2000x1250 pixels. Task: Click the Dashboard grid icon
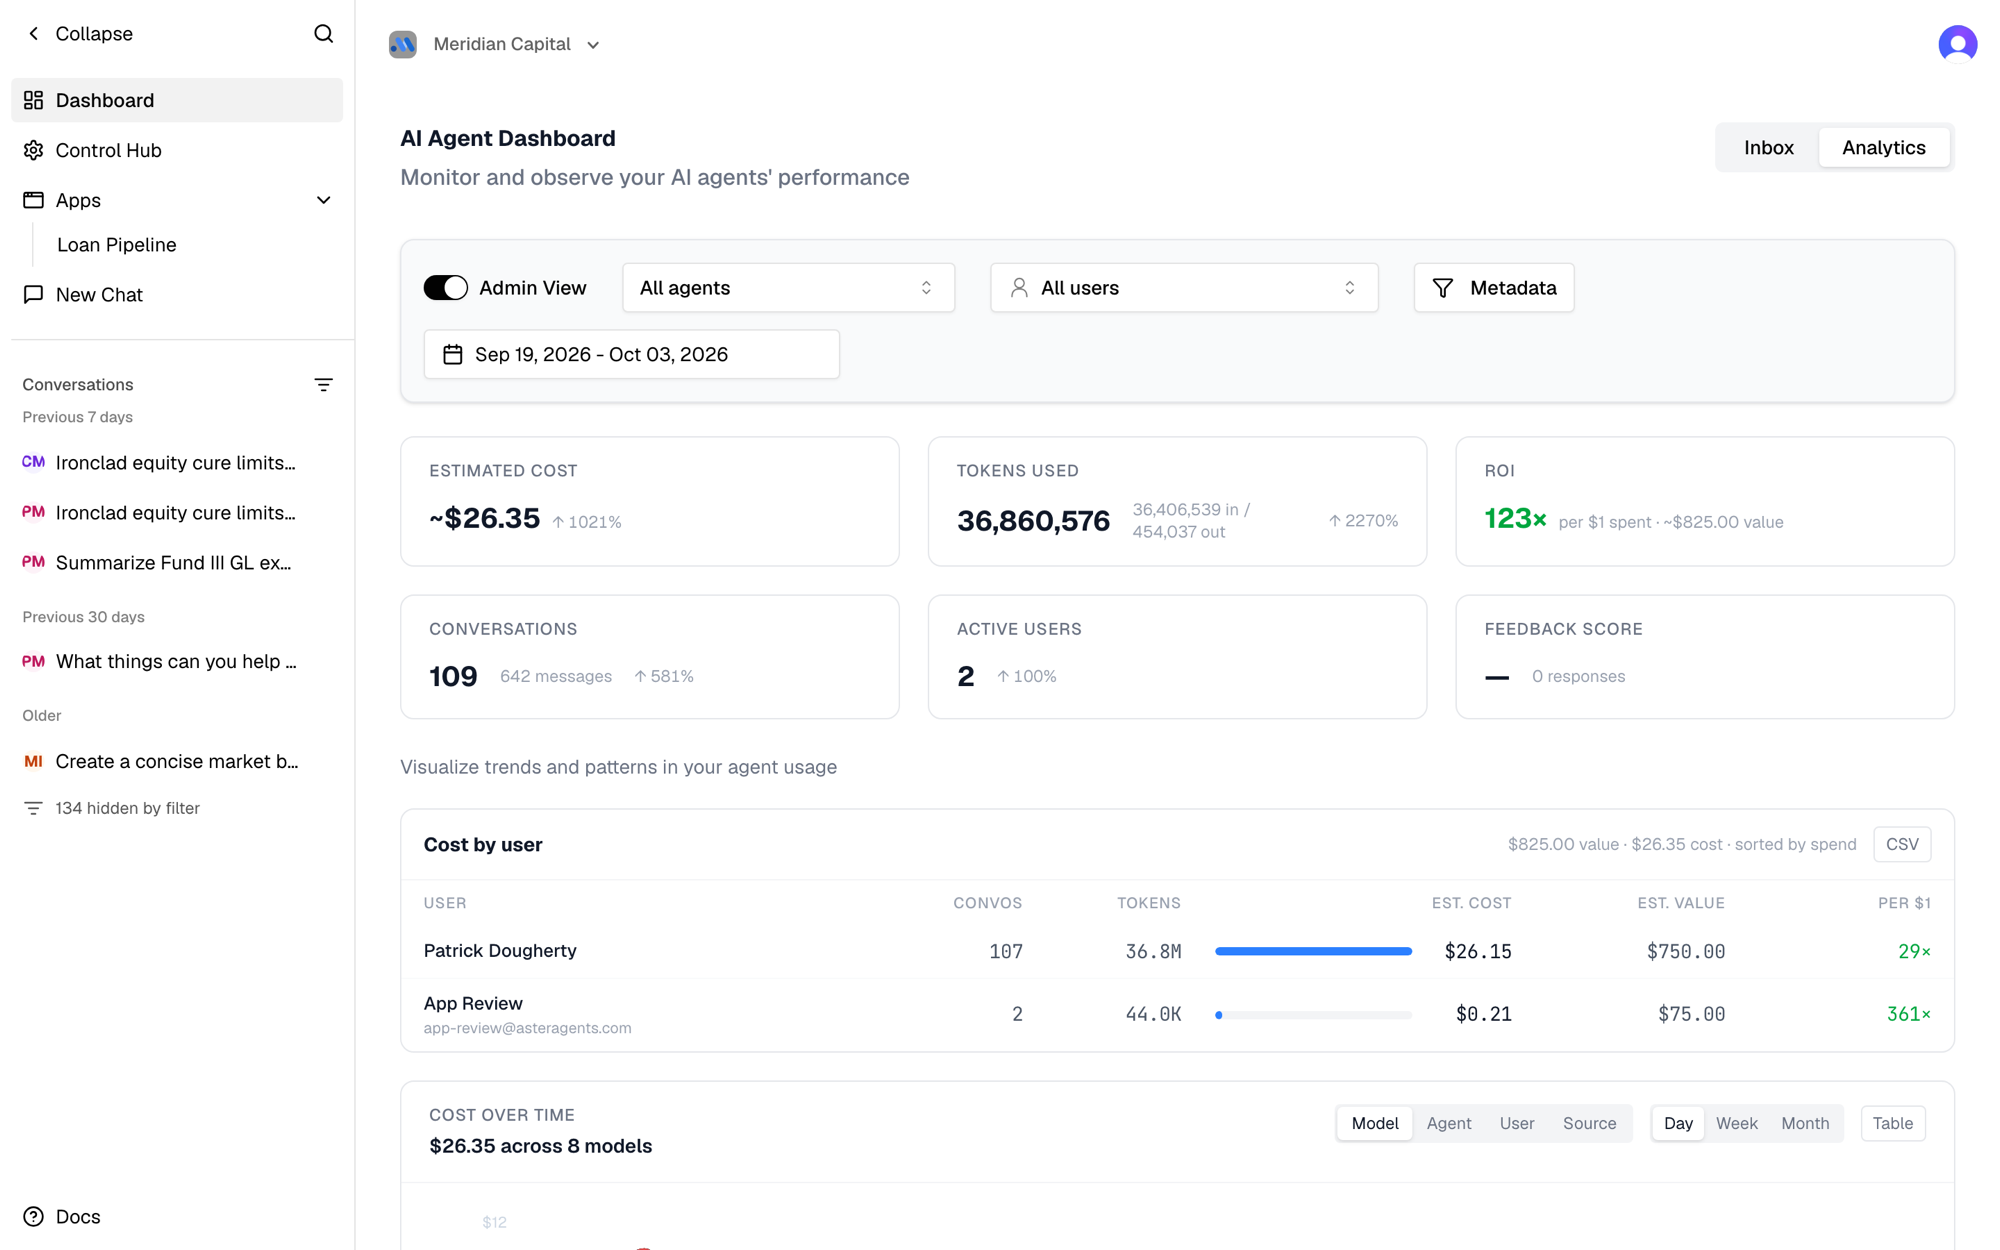pyautogui.click(x=34, y=100)
